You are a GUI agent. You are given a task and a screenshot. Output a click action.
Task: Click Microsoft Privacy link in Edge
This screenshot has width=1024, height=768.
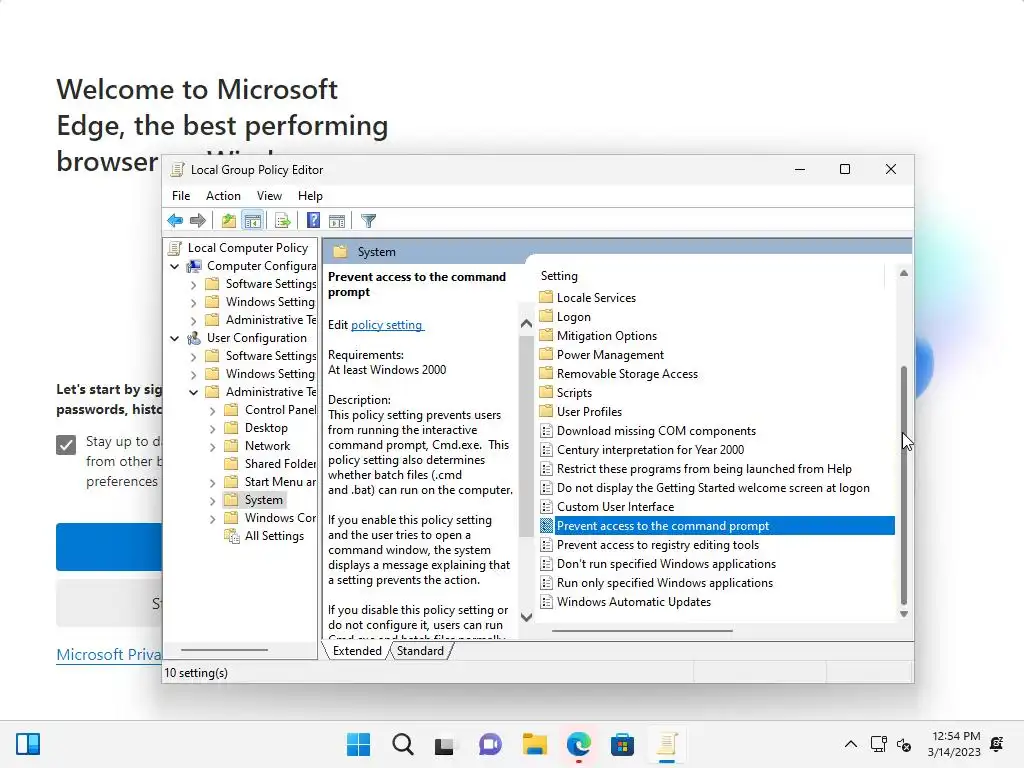(108, 654)
